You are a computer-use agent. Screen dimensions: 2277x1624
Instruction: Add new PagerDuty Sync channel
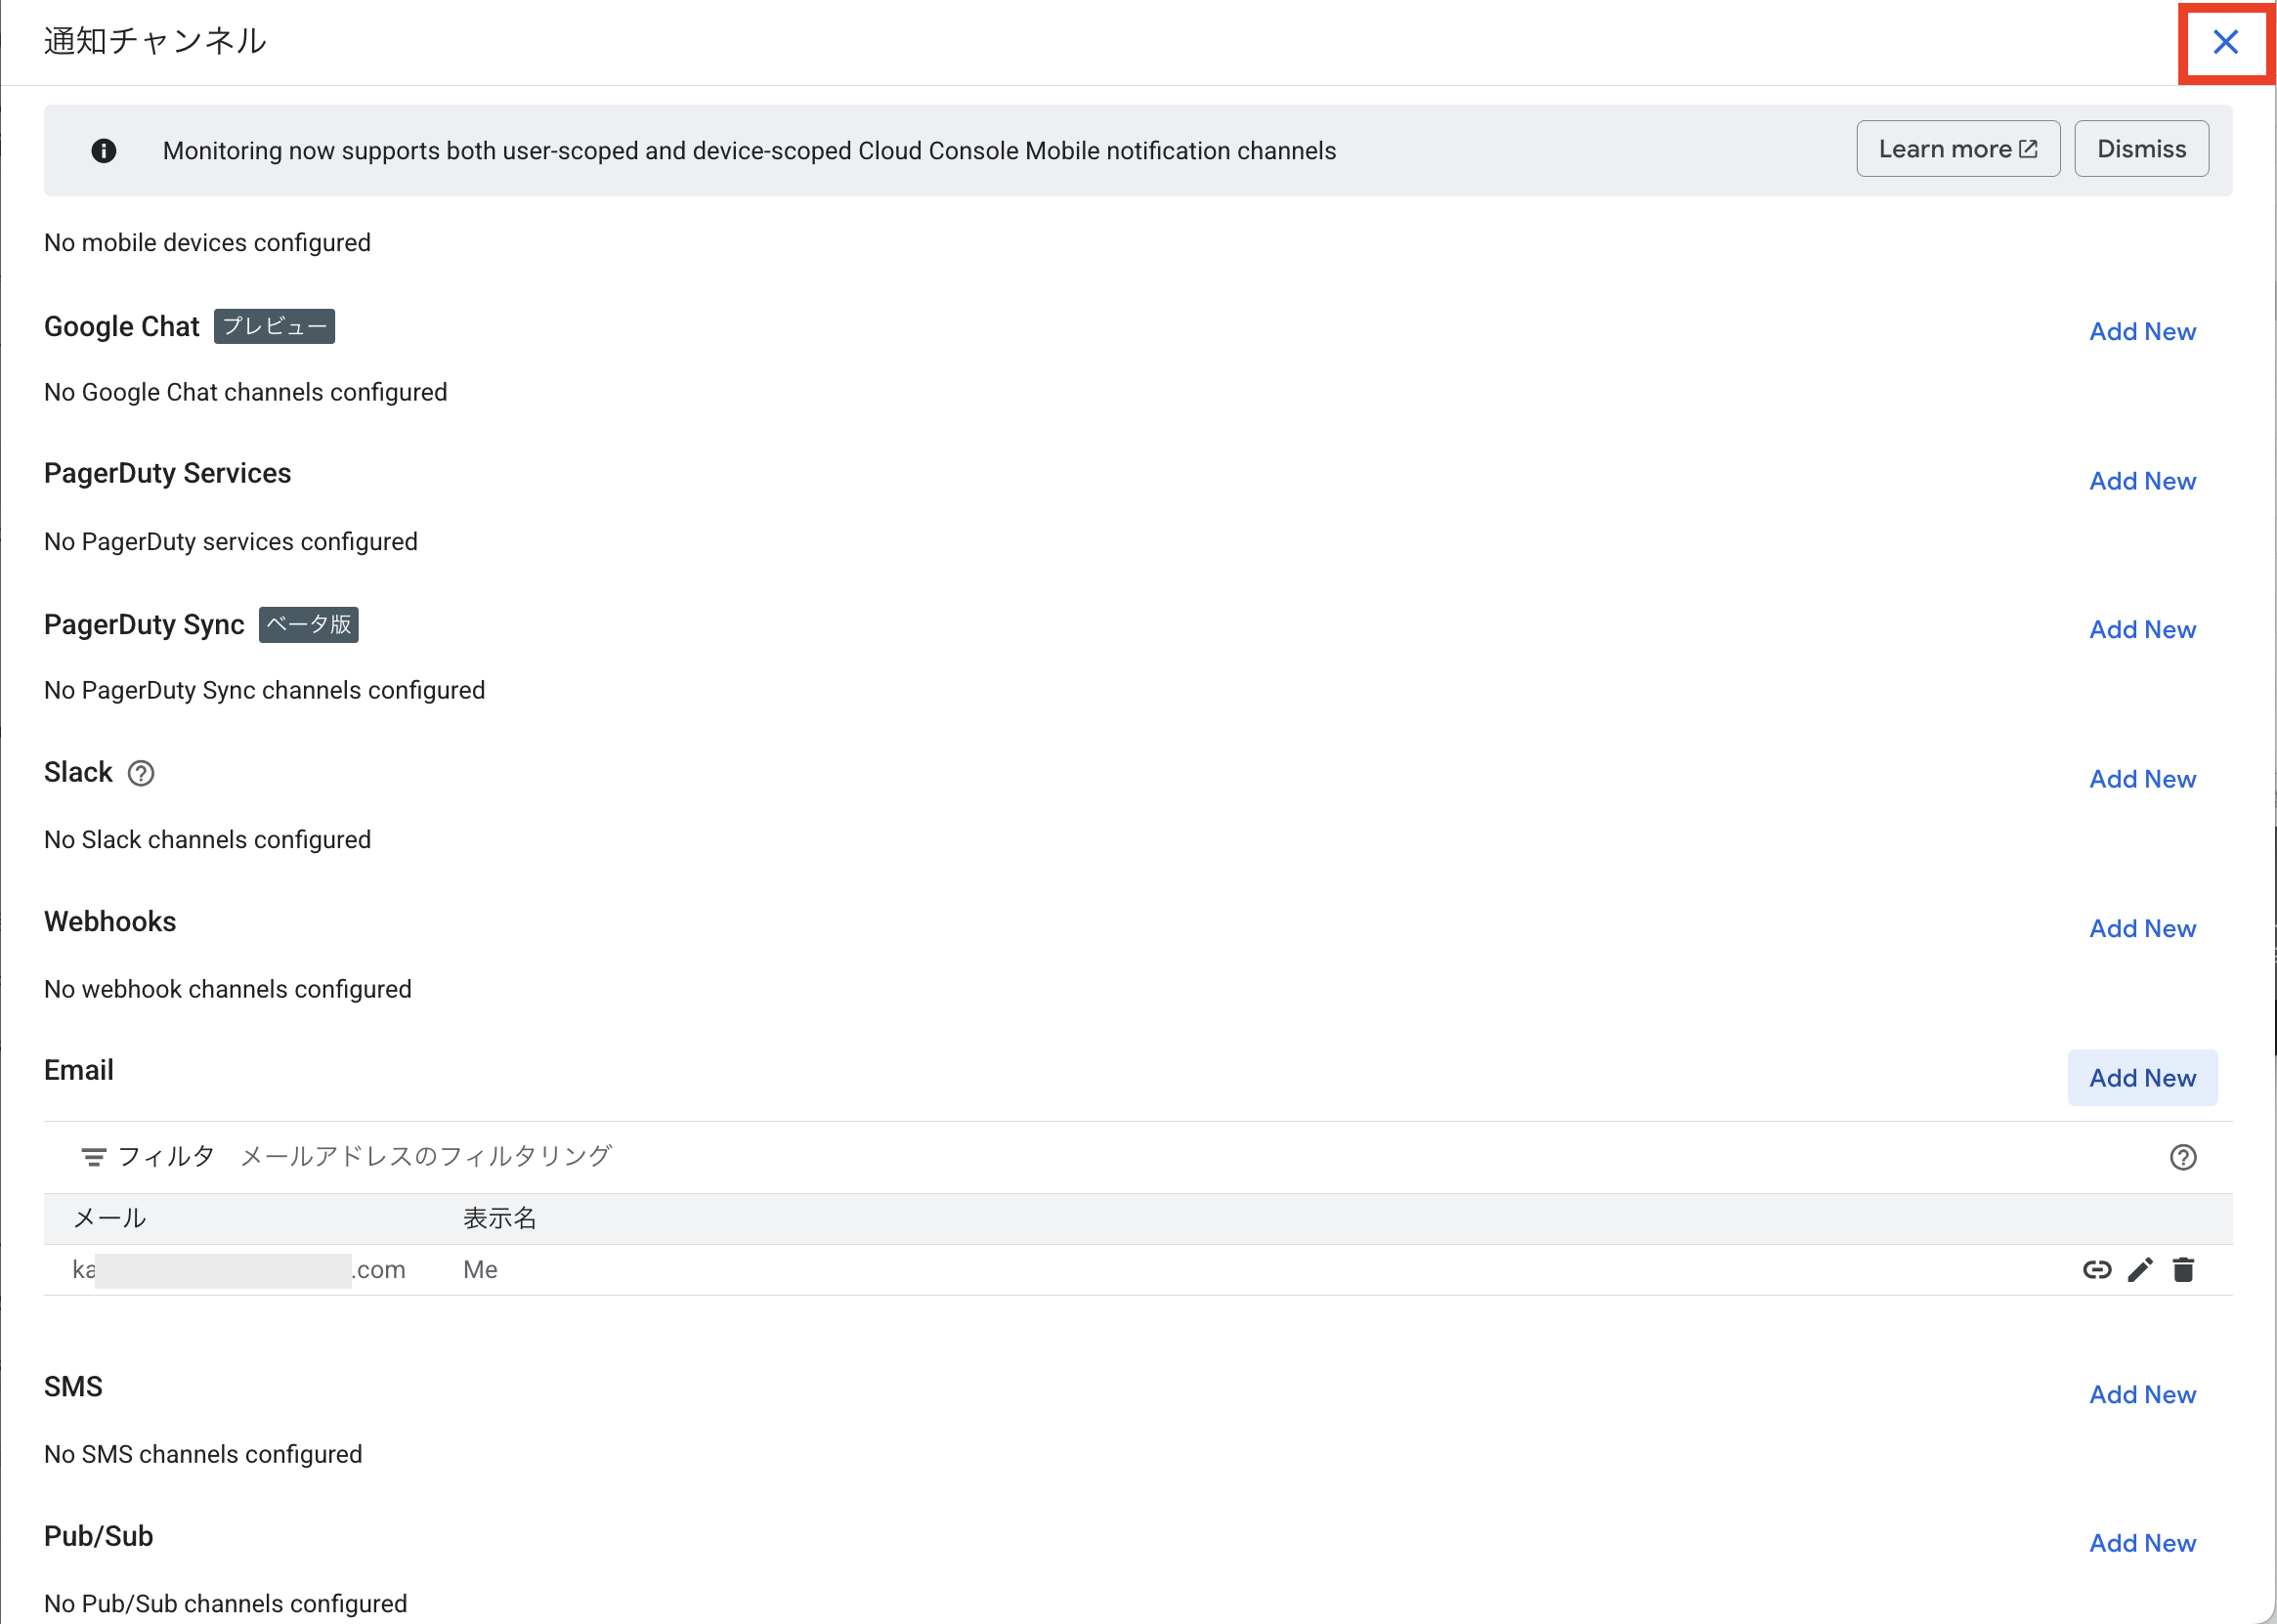pyautogui.click(x=2142, y=629)
